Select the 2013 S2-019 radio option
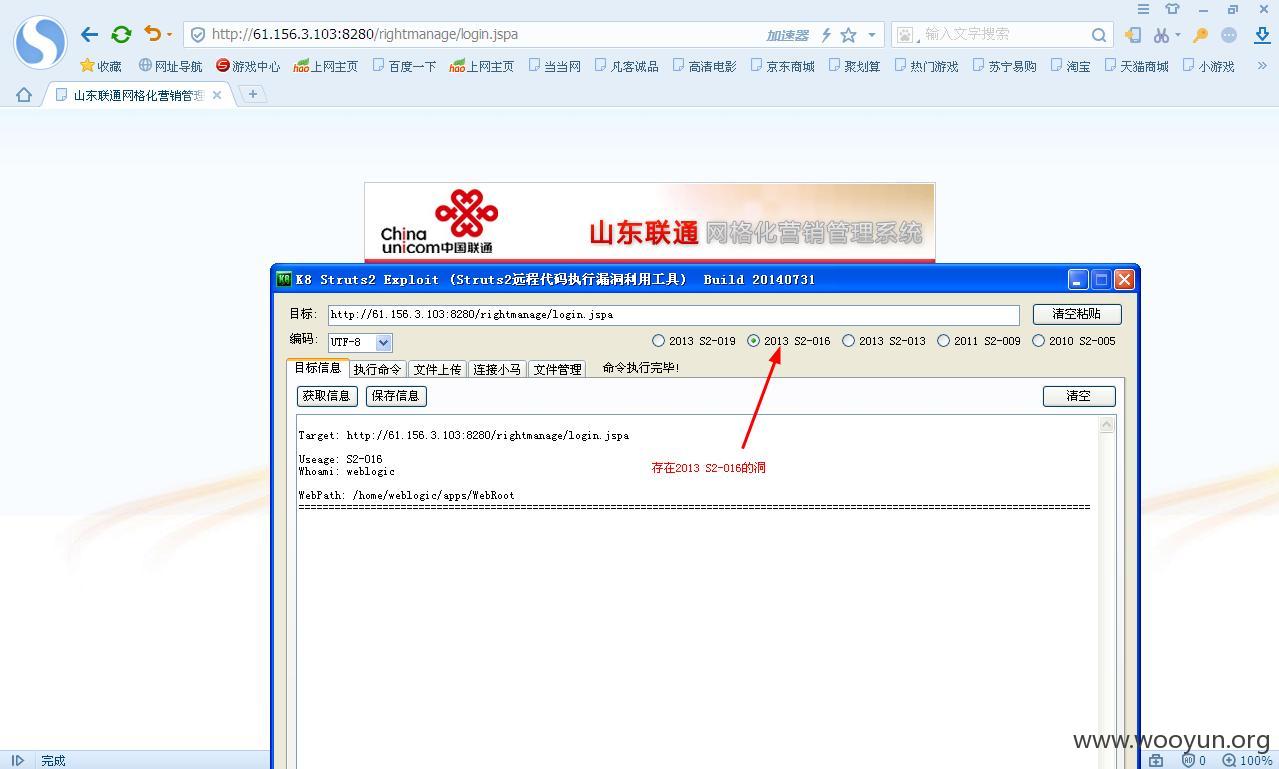1279x769 pixels. pos(658,341)
